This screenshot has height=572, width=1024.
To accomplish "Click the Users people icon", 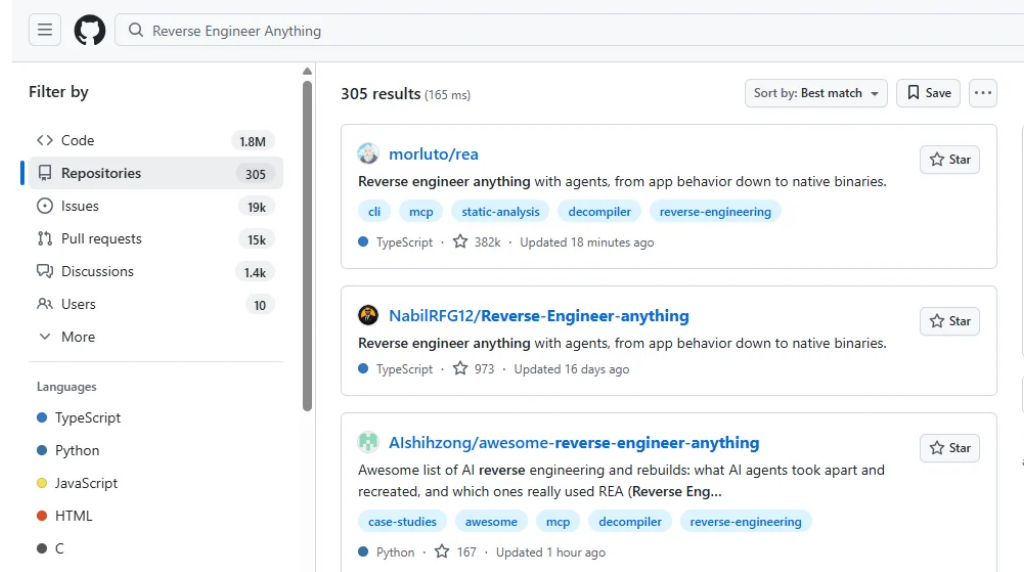I will (x=44, y=304).
